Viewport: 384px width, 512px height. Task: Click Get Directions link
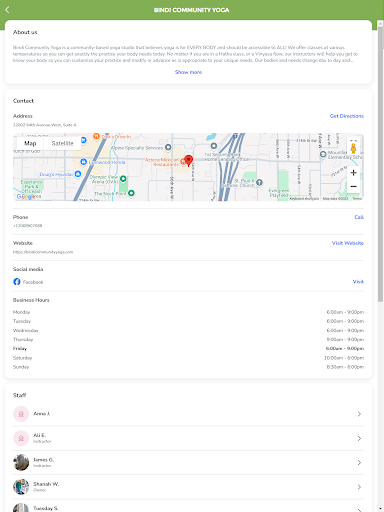click(x=347, y=116)
